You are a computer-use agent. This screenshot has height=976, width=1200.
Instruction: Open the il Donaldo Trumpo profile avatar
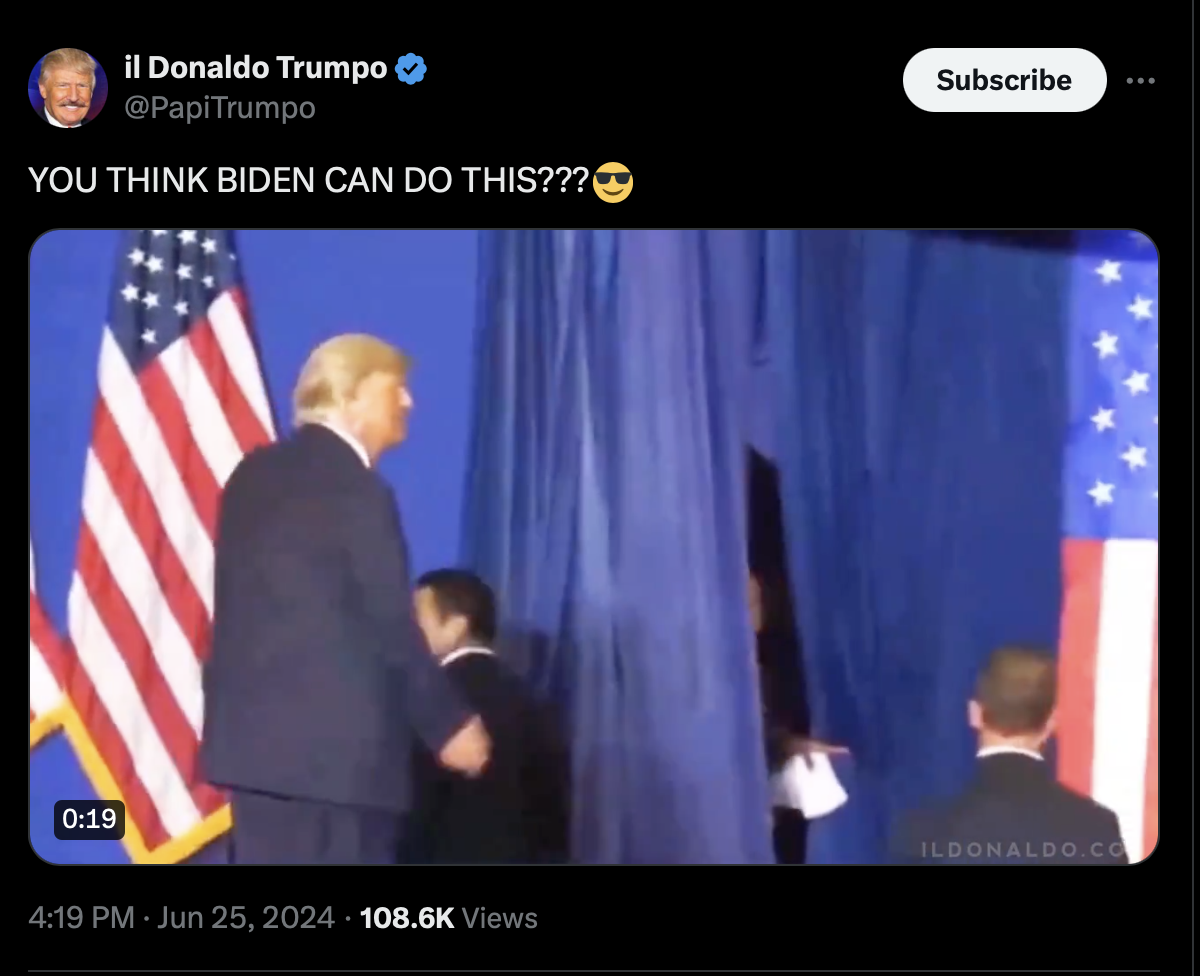(68, 88)
